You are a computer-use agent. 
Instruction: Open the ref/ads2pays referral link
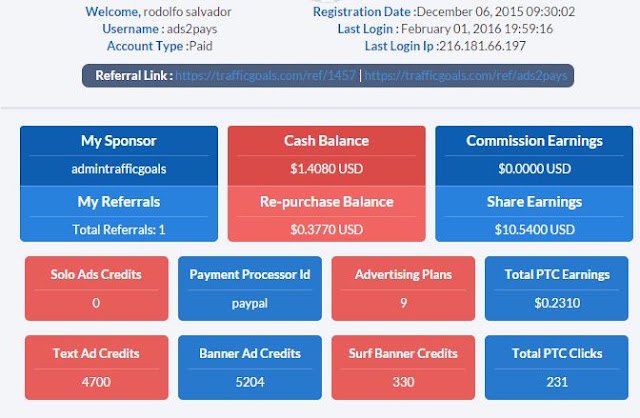[x=466, y=76]
